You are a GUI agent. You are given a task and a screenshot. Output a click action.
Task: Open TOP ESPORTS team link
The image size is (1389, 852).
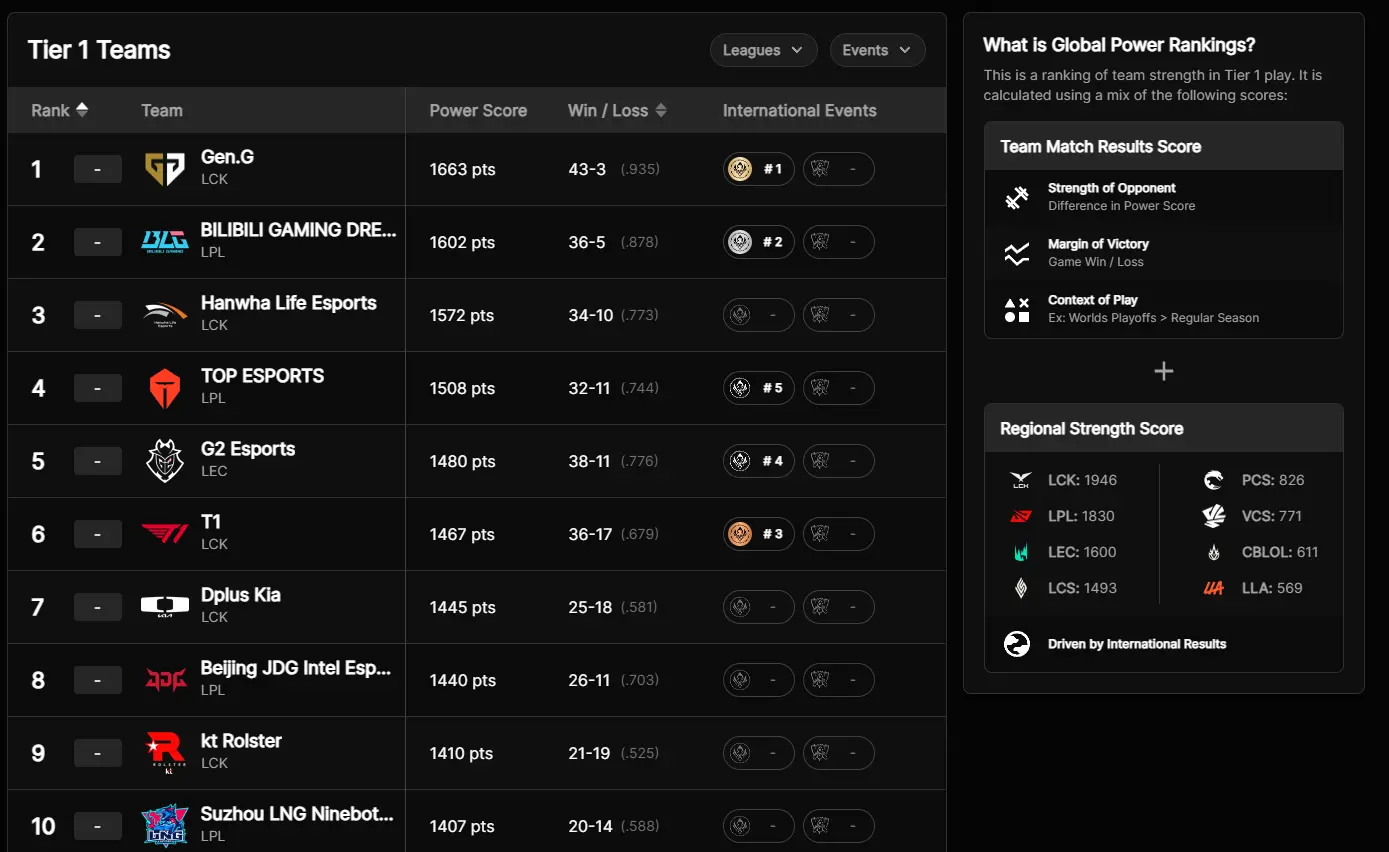262,376
